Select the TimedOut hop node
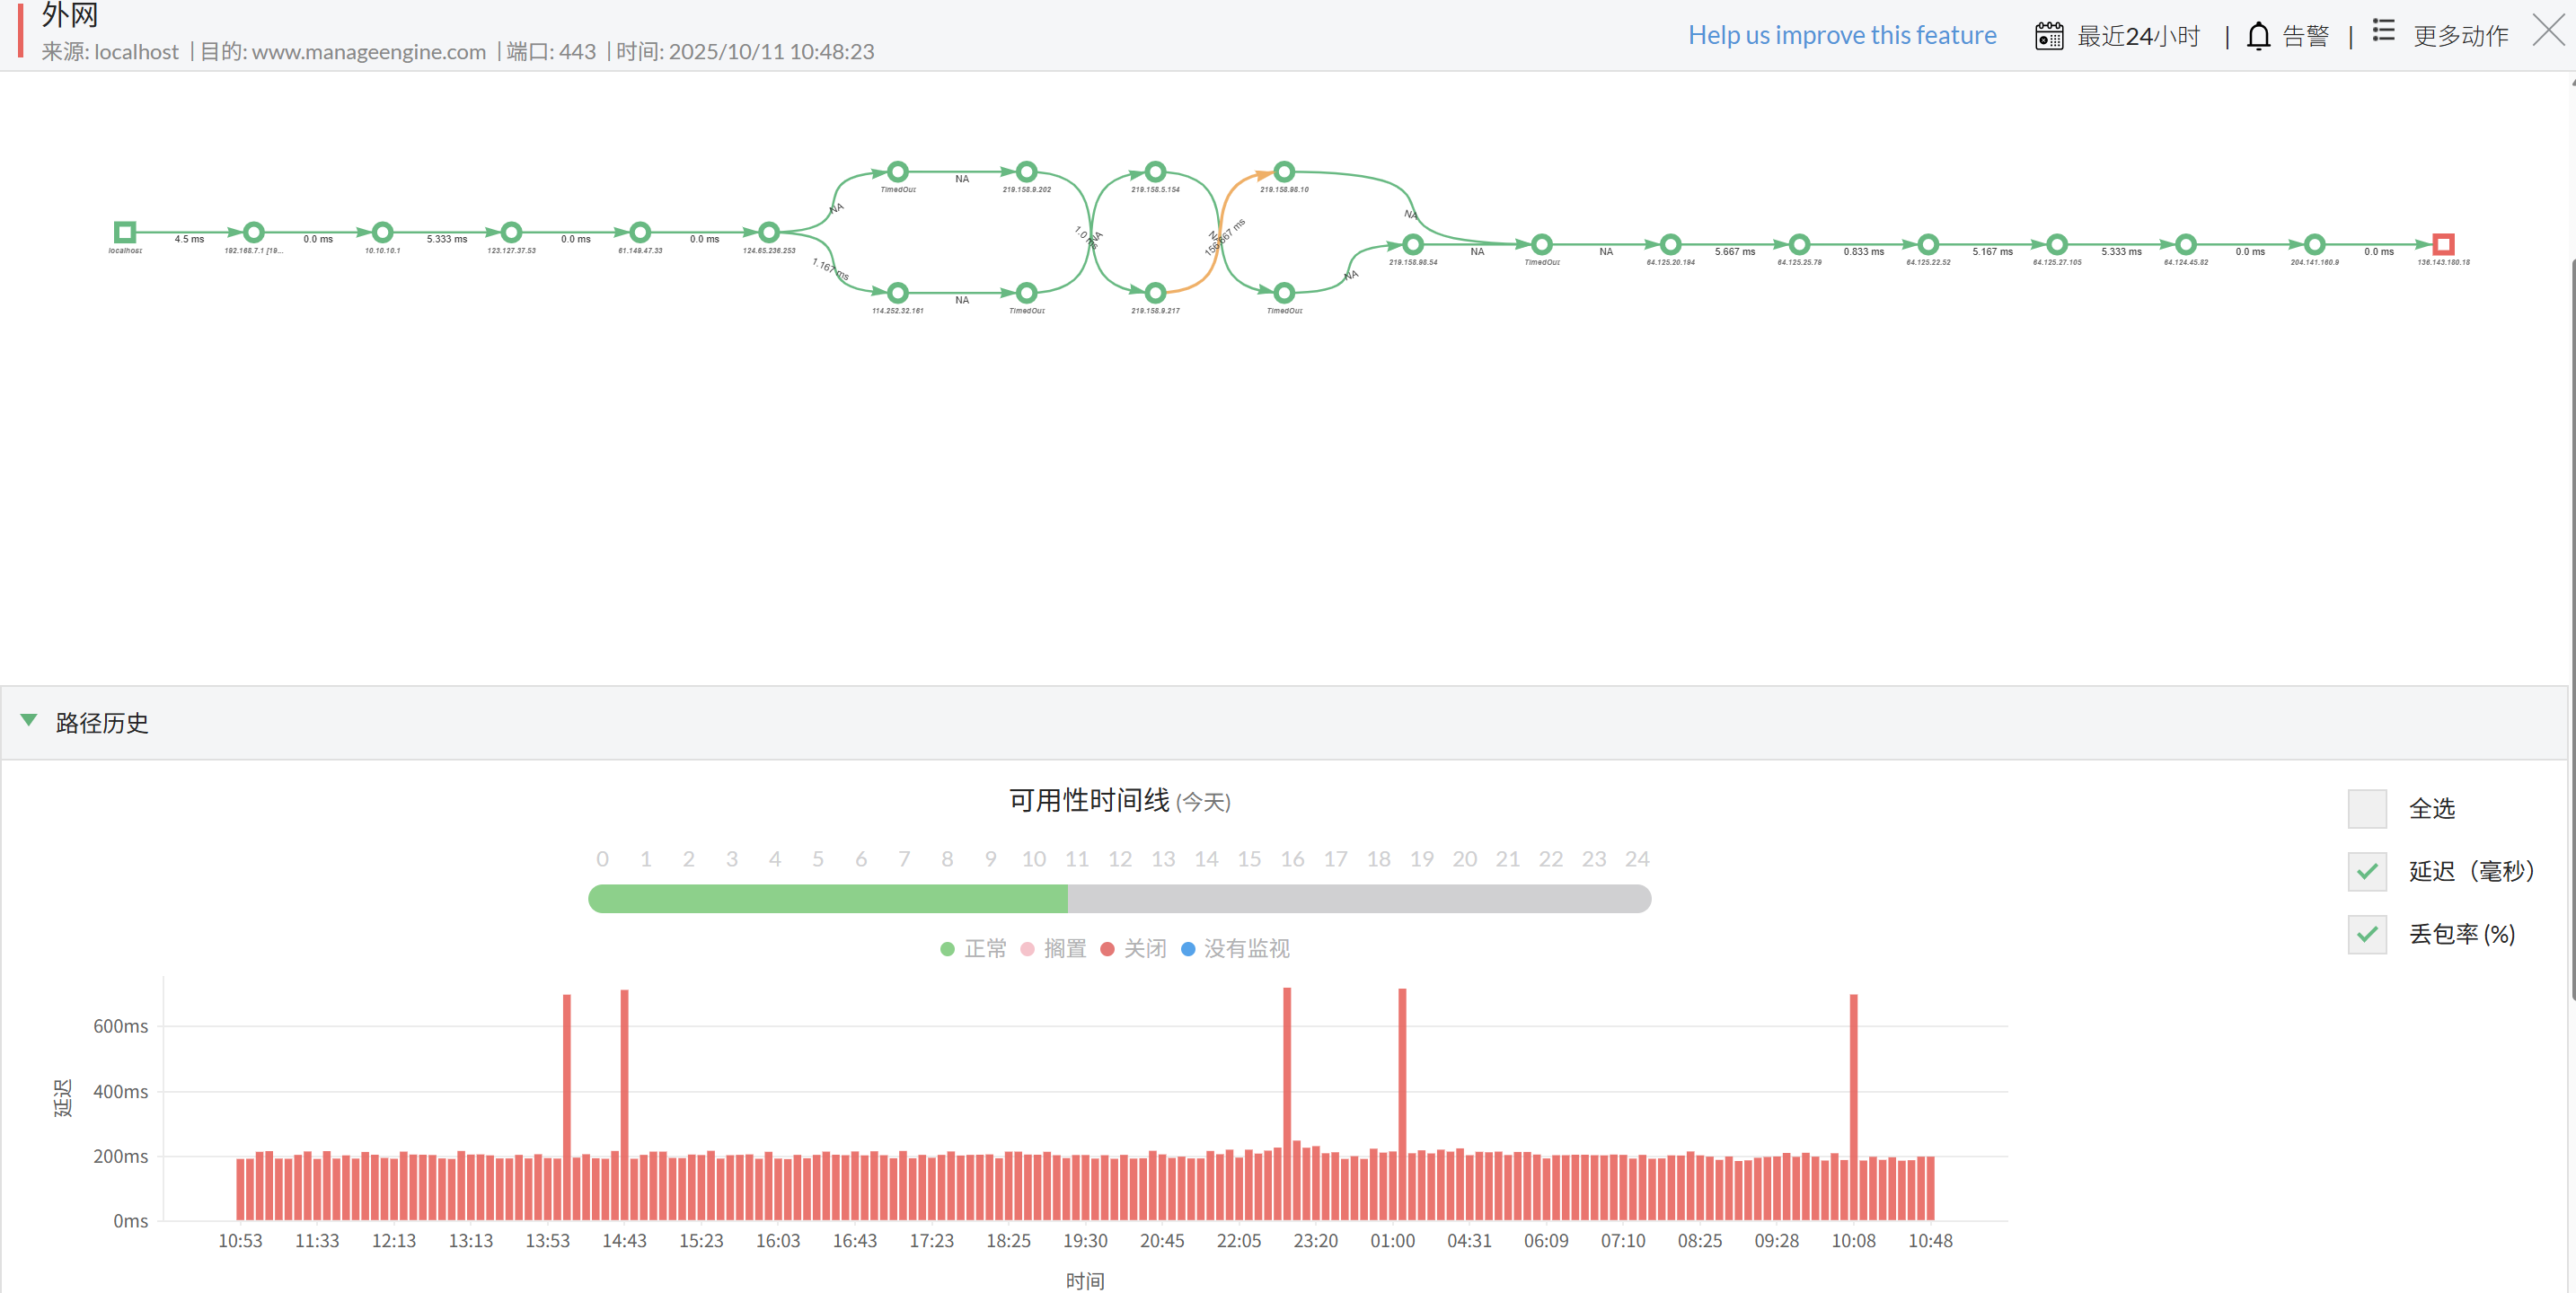This screenshot has width=2576, height=1293. (x=897, y=172)
